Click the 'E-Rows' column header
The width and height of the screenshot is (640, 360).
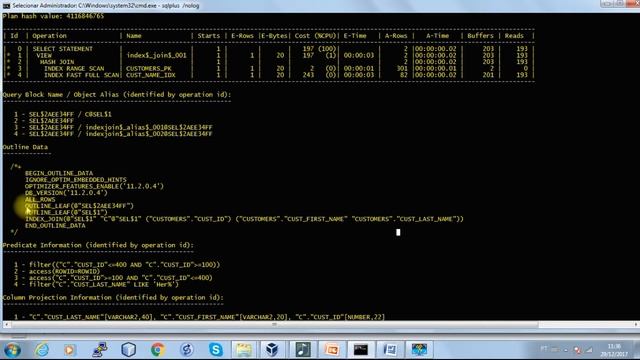[242, 36]
